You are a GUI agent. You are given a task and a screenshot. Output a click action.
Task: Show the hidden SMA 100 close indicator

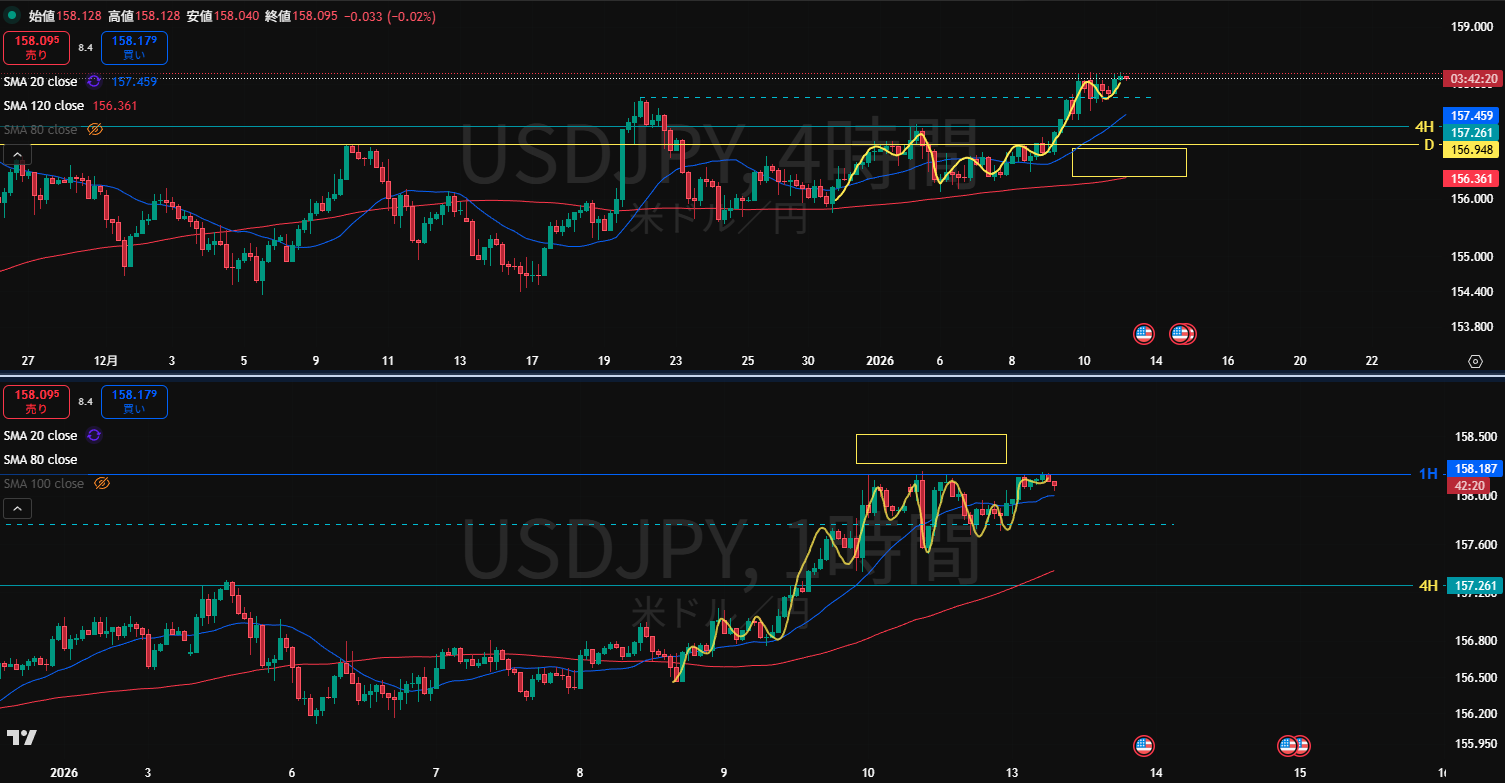101,484
